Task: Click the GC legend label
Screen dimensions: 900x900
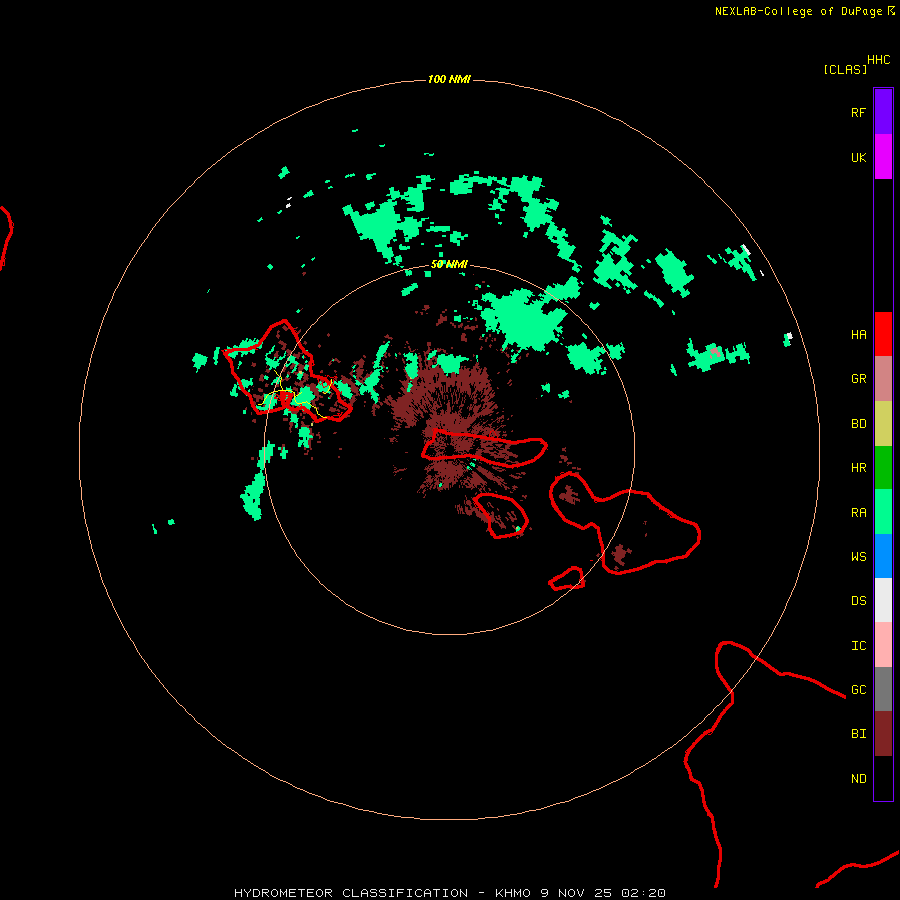Action: (858, 690)
